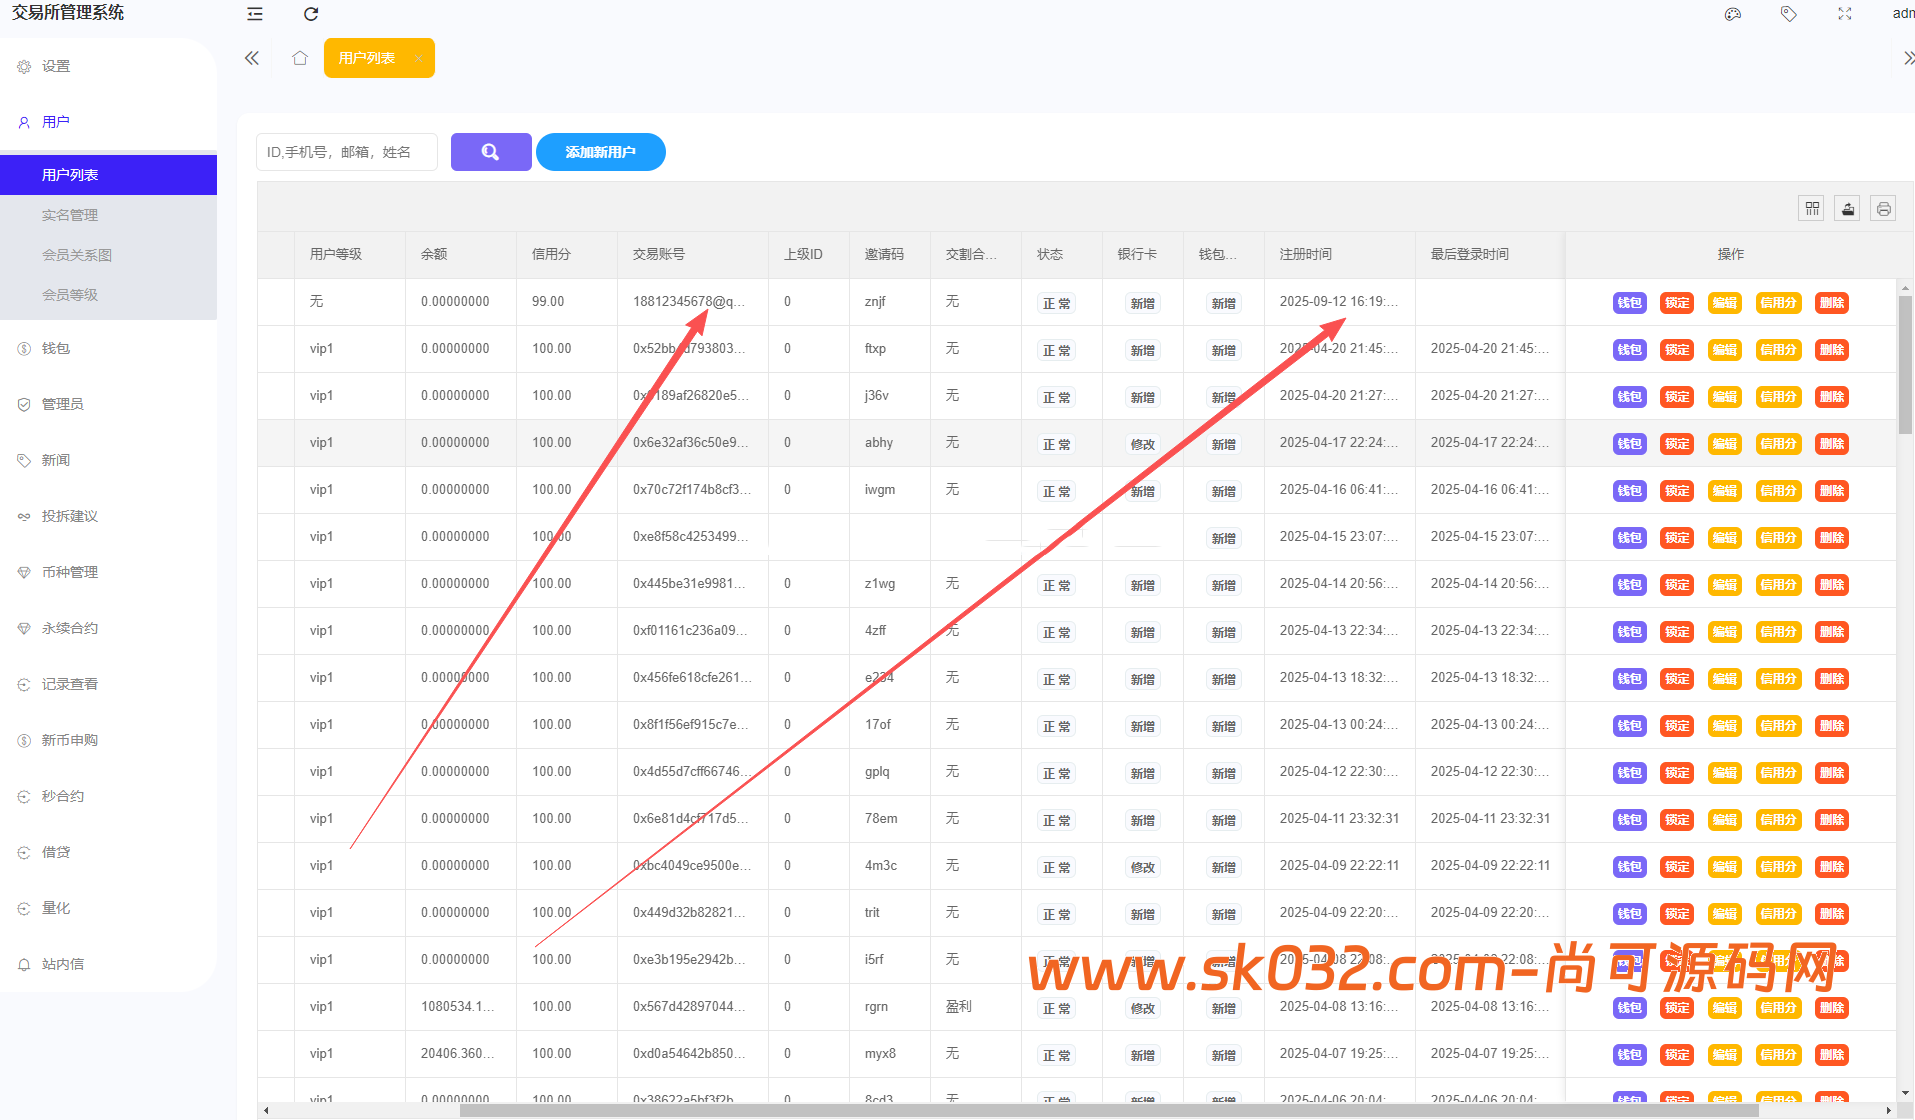This screenshot has height=1120, width=1915.
Task: Go to home via the house icon
Action: pyautogui.click(x=300, y=58)
